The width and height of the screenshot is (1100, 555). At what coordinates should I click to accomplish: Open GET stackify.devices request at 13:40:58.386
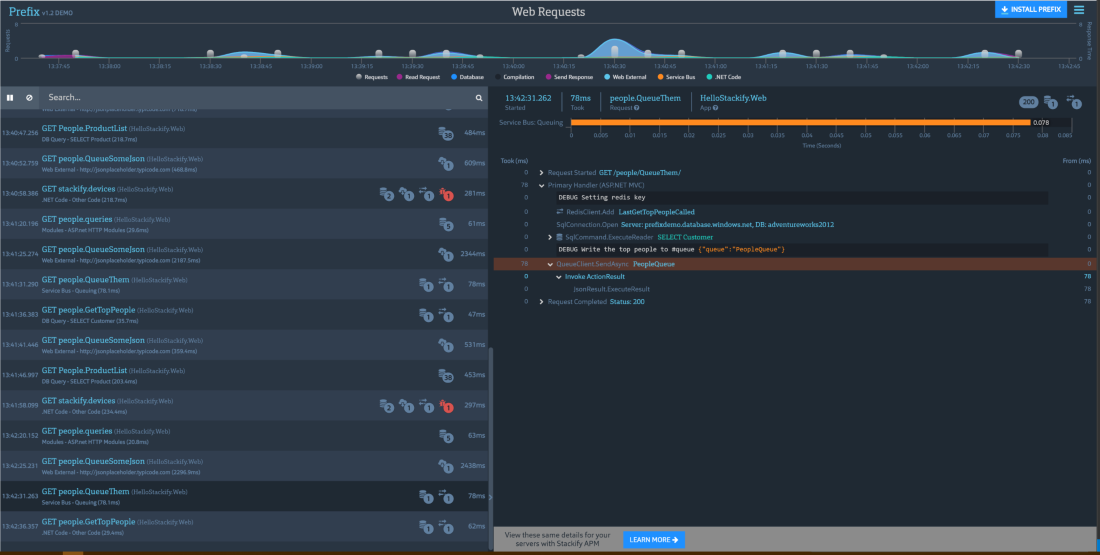(244, 194)
